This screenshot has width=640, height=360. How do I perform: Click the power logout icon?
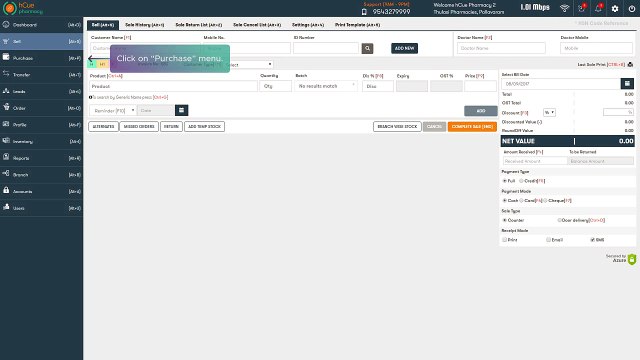pos(631,9)
